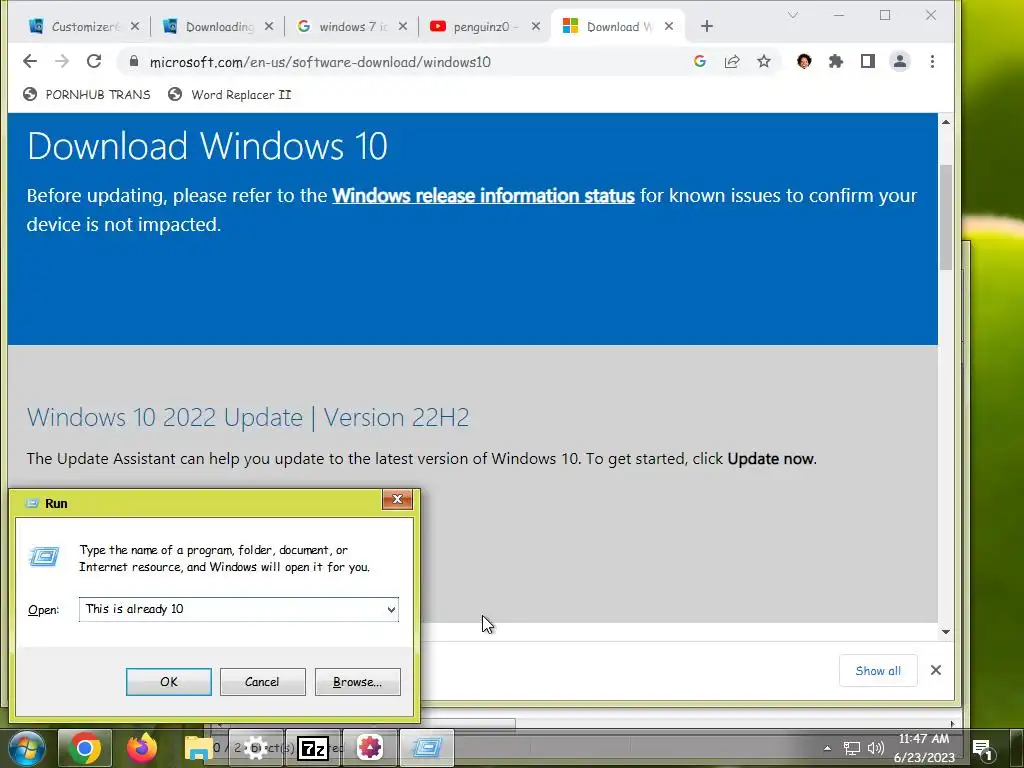This screenshot has height=768, width=1024.
Task: Click Cancel in the Run dialog
Action: (263, 682)
